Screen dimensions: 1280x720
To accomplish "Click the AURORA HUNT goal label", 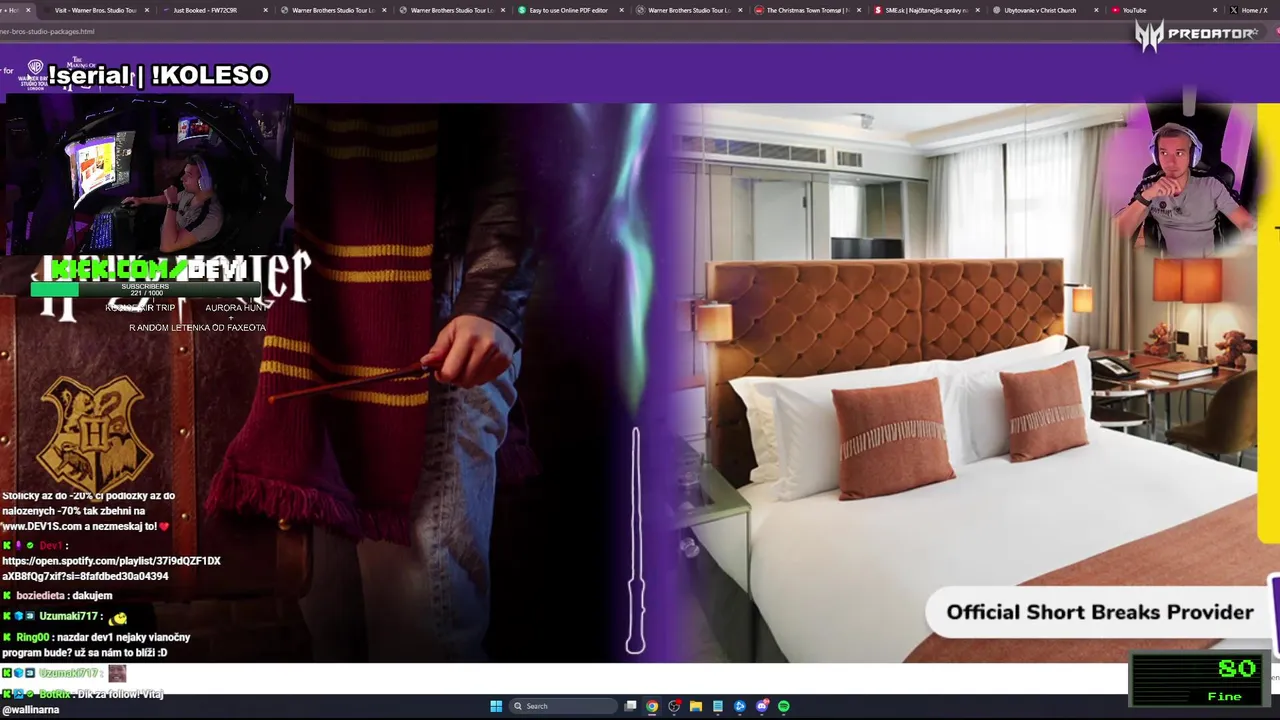I will [236, 307].
